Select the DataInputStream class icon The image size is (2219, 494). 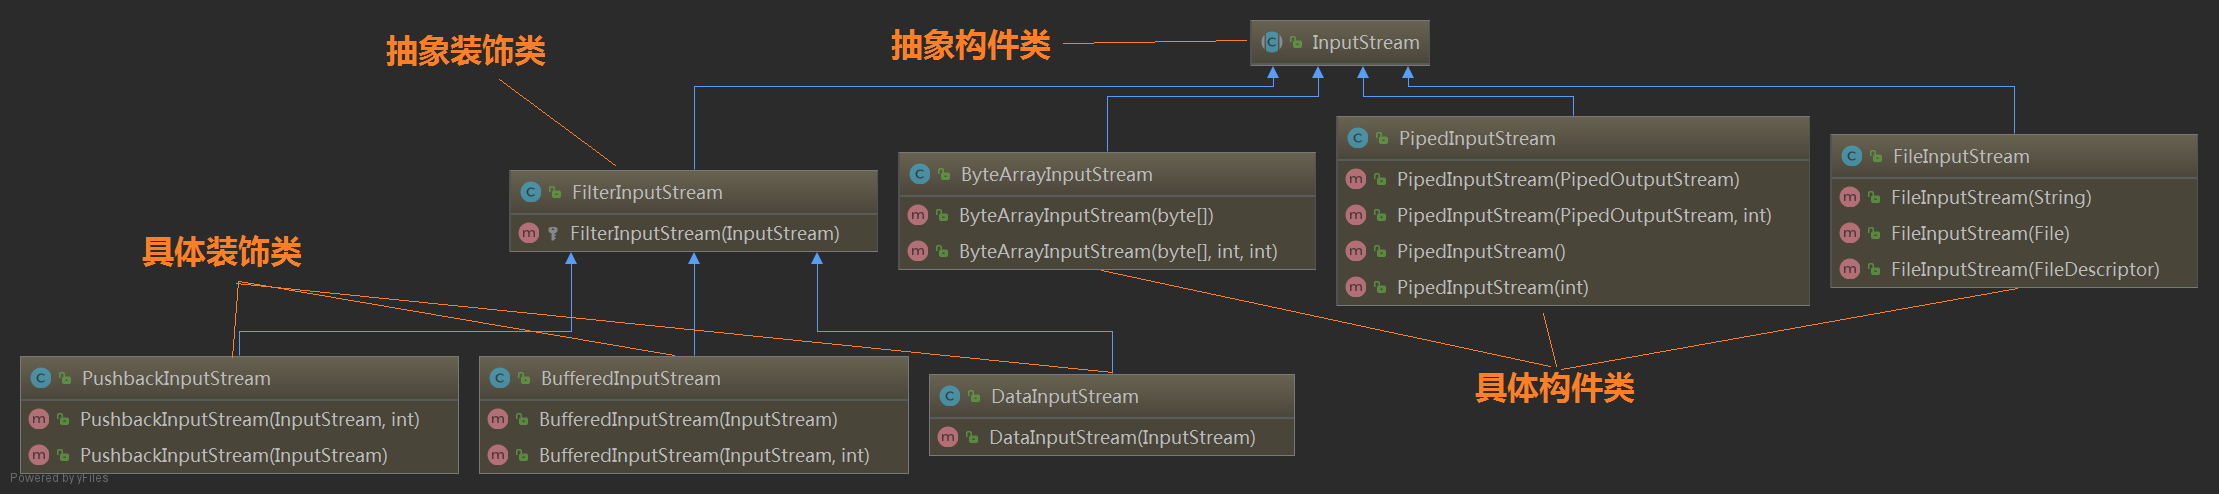pyautogui.click(x=950, y=396)
